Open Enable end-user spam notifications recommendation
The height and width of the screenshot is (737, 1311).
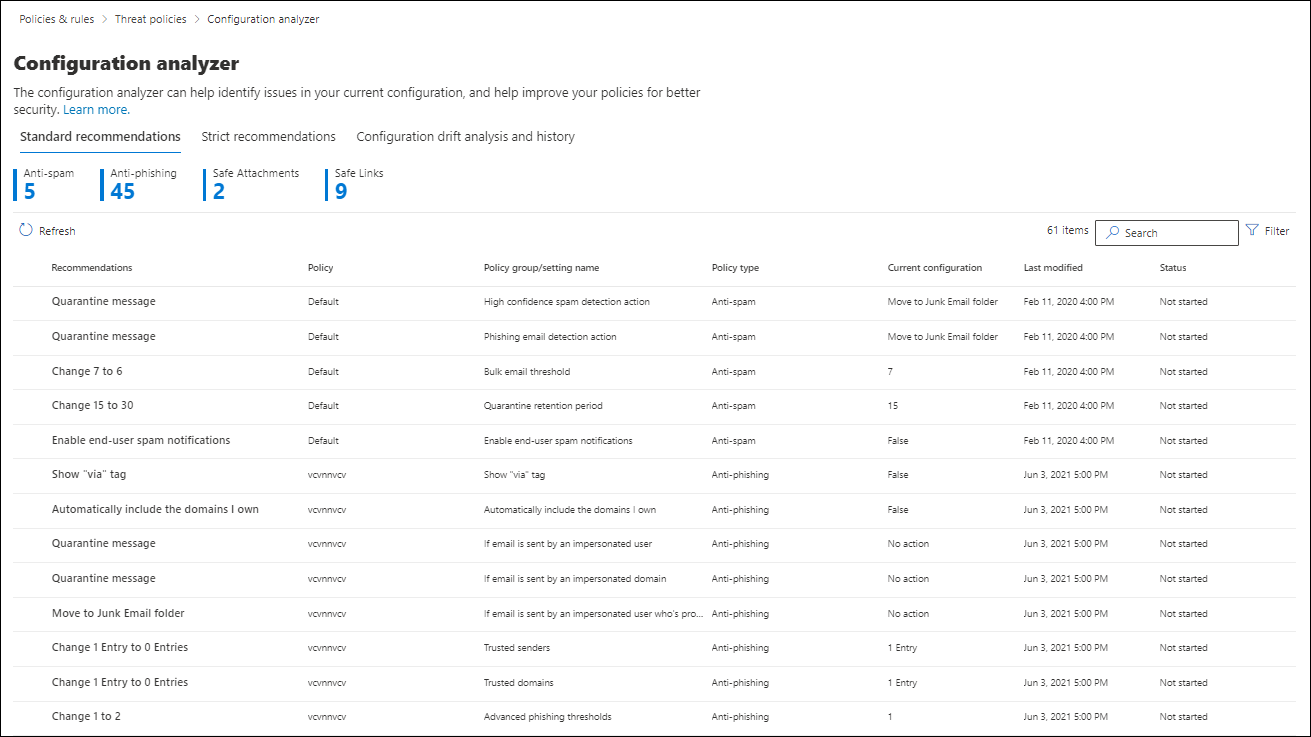pyautogui.click(x=141, y=441)
